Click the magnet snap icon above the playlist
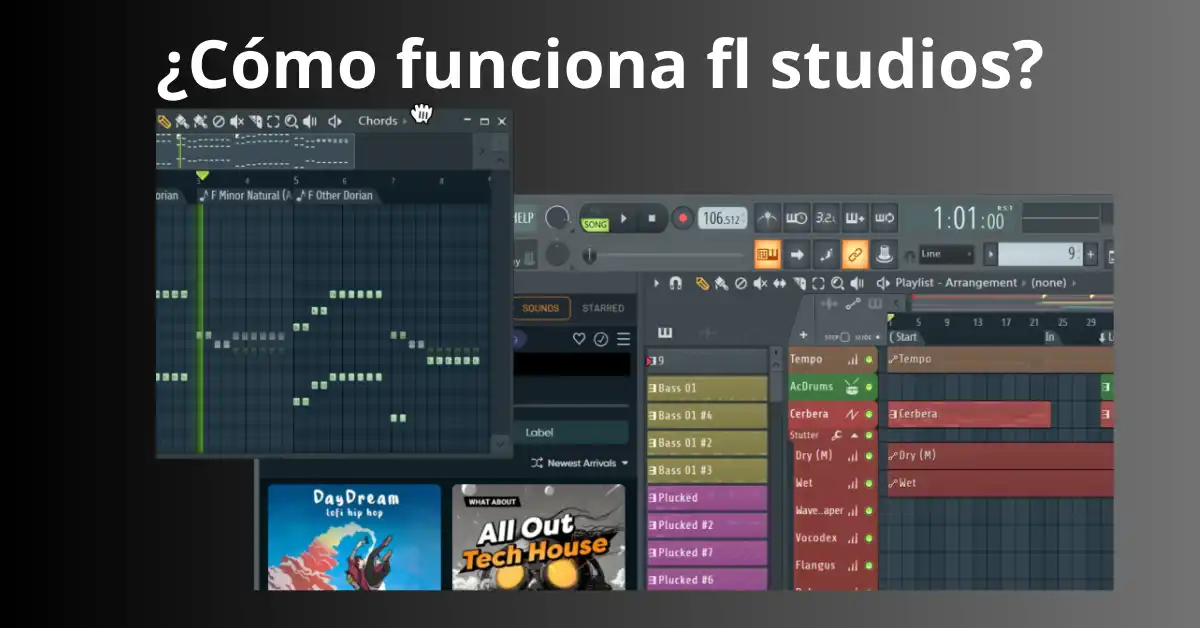 coord(676,283)
